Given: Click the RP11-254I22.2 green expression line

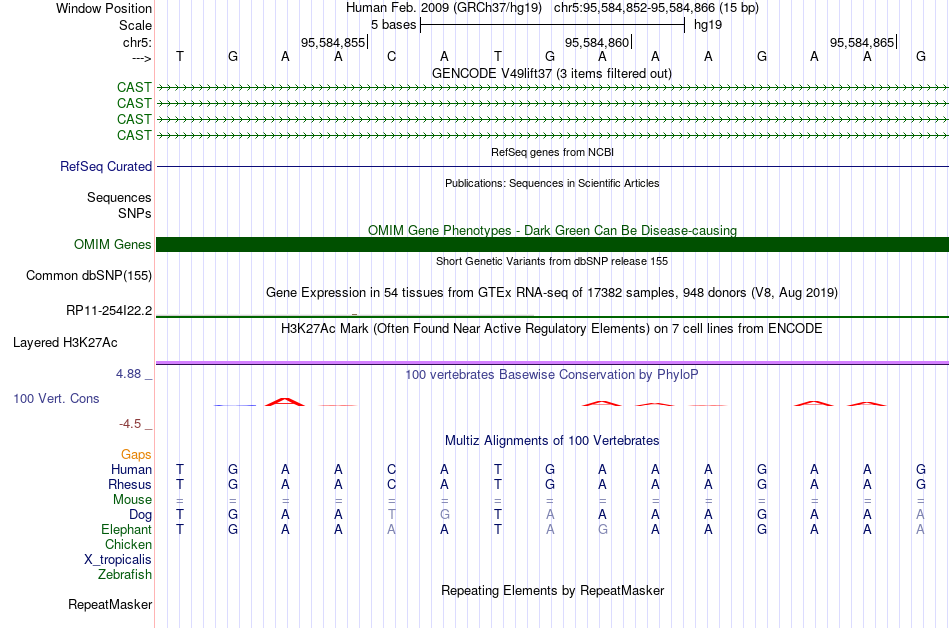Looking at the screenshot, I should point(552,317).
